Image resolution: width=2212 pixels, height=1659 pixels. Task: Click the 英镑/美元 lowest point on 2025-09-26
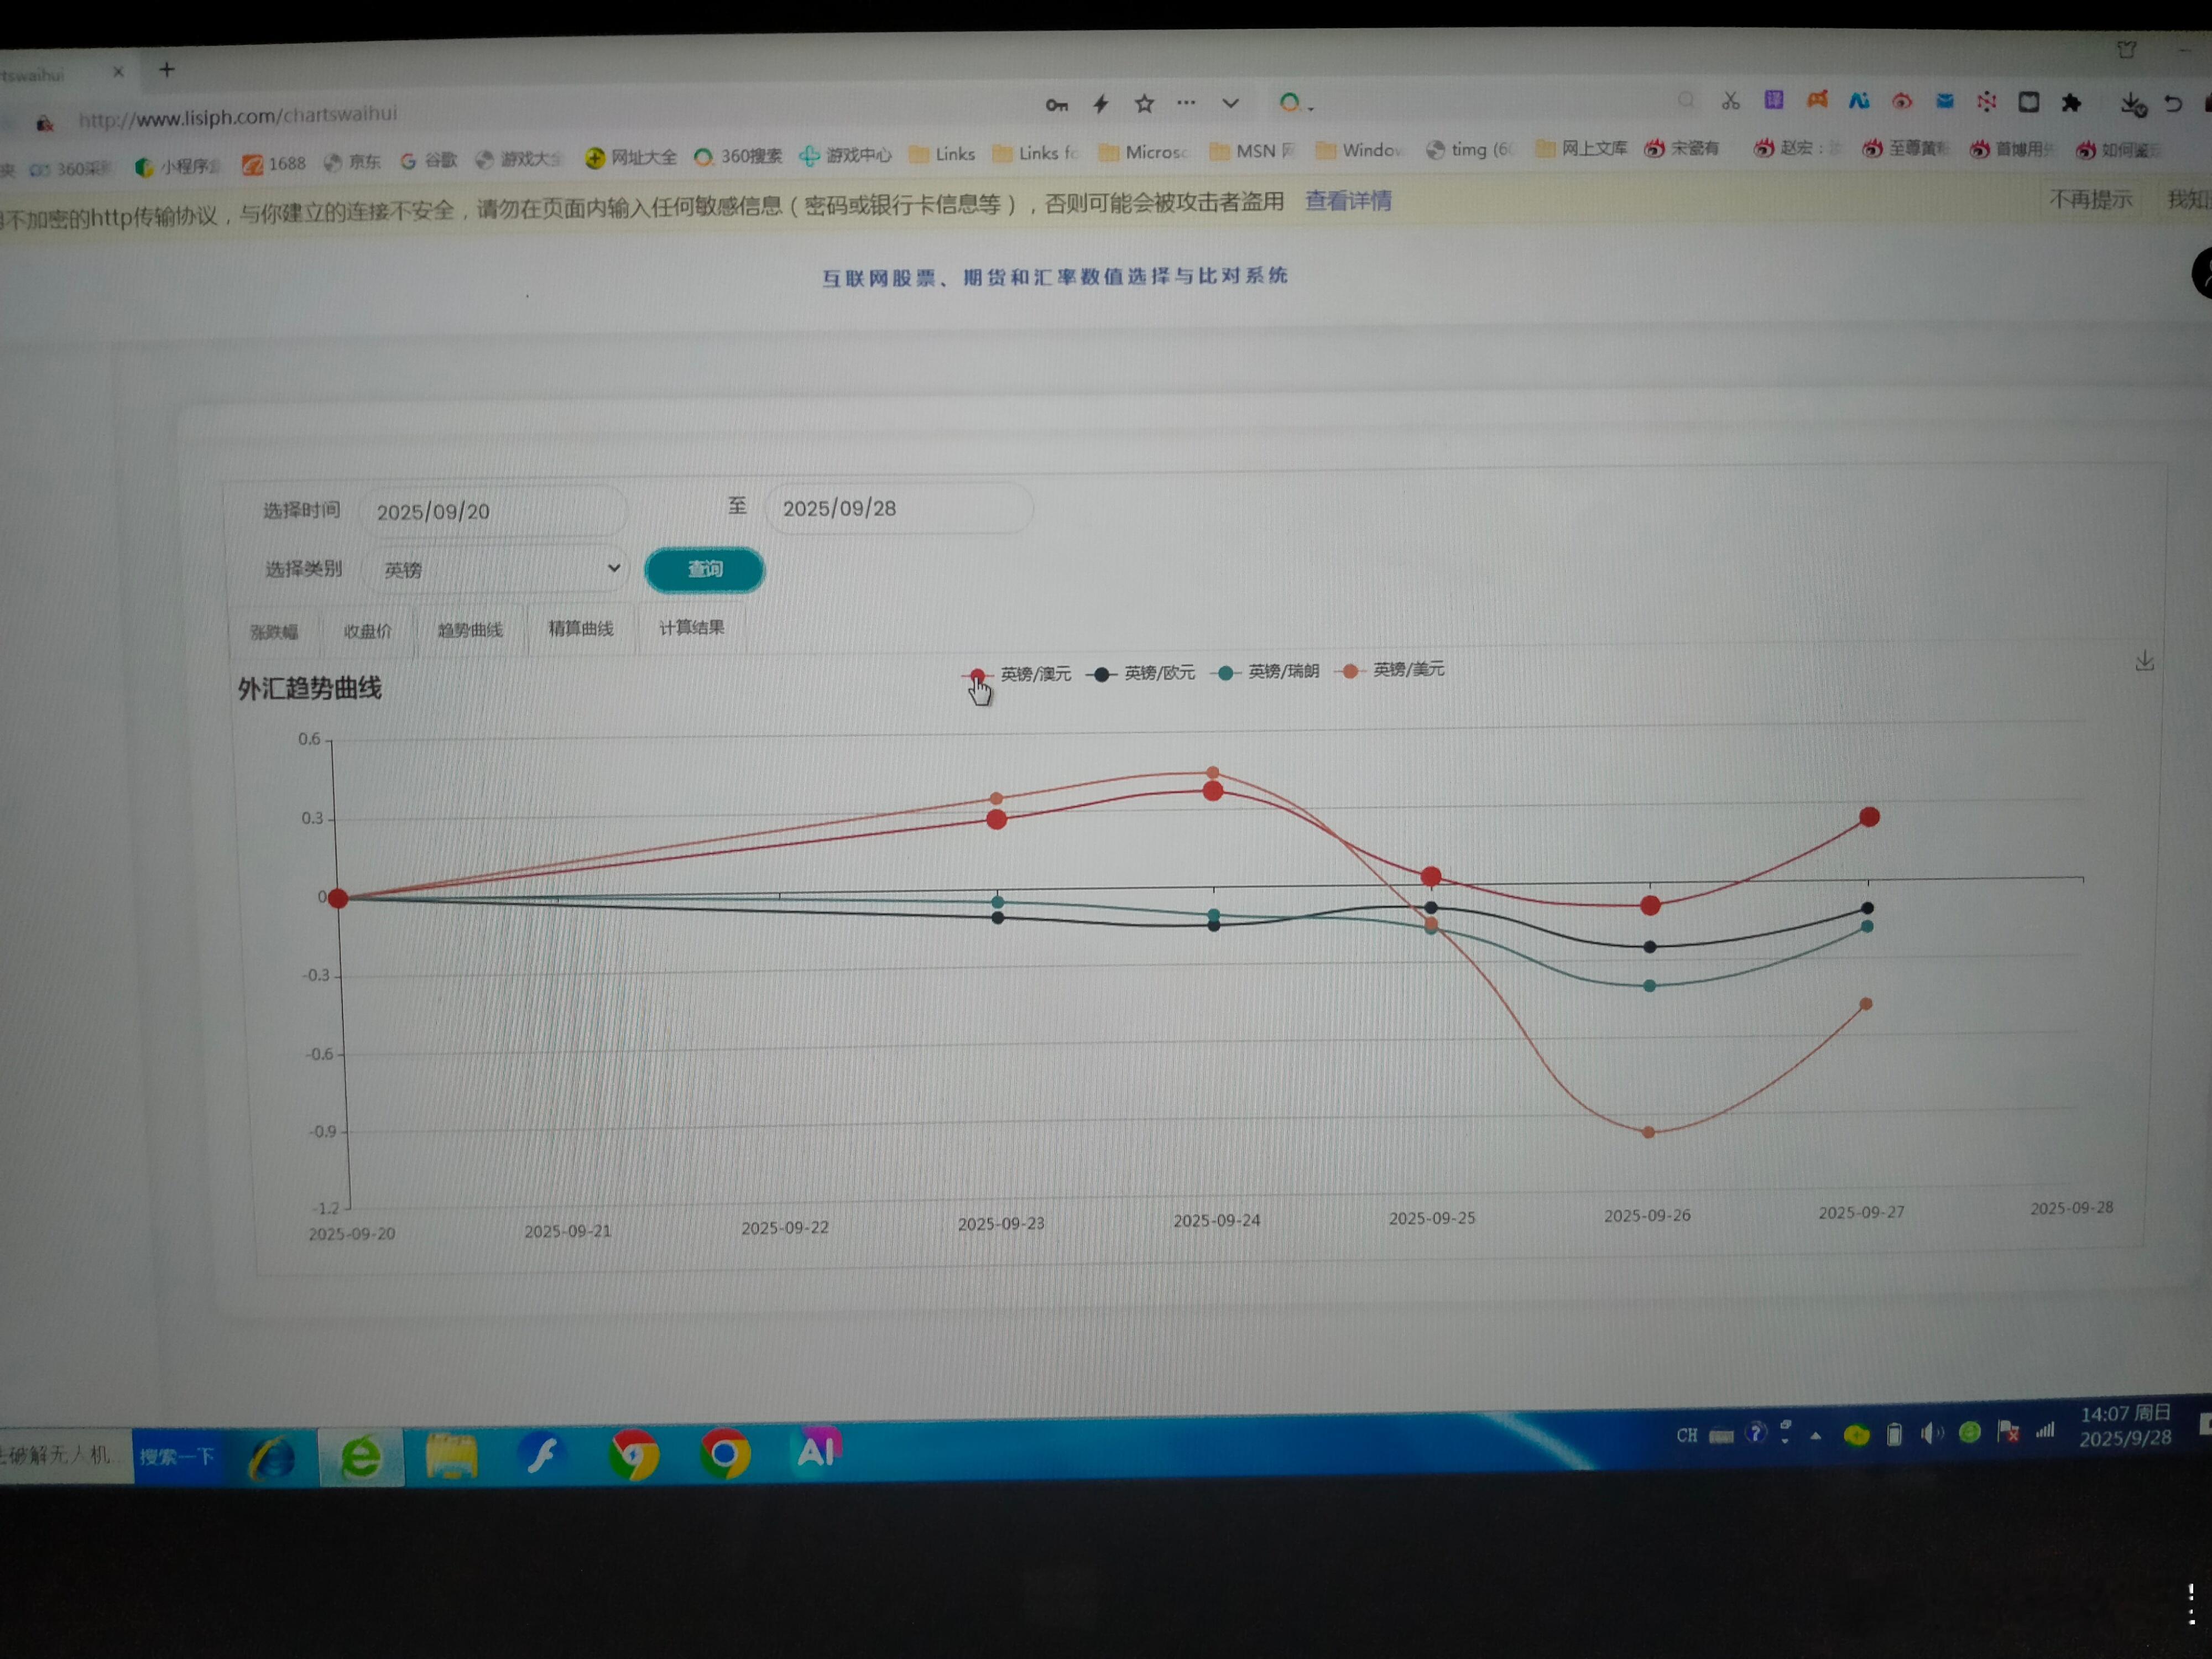pos(1649,1133)
